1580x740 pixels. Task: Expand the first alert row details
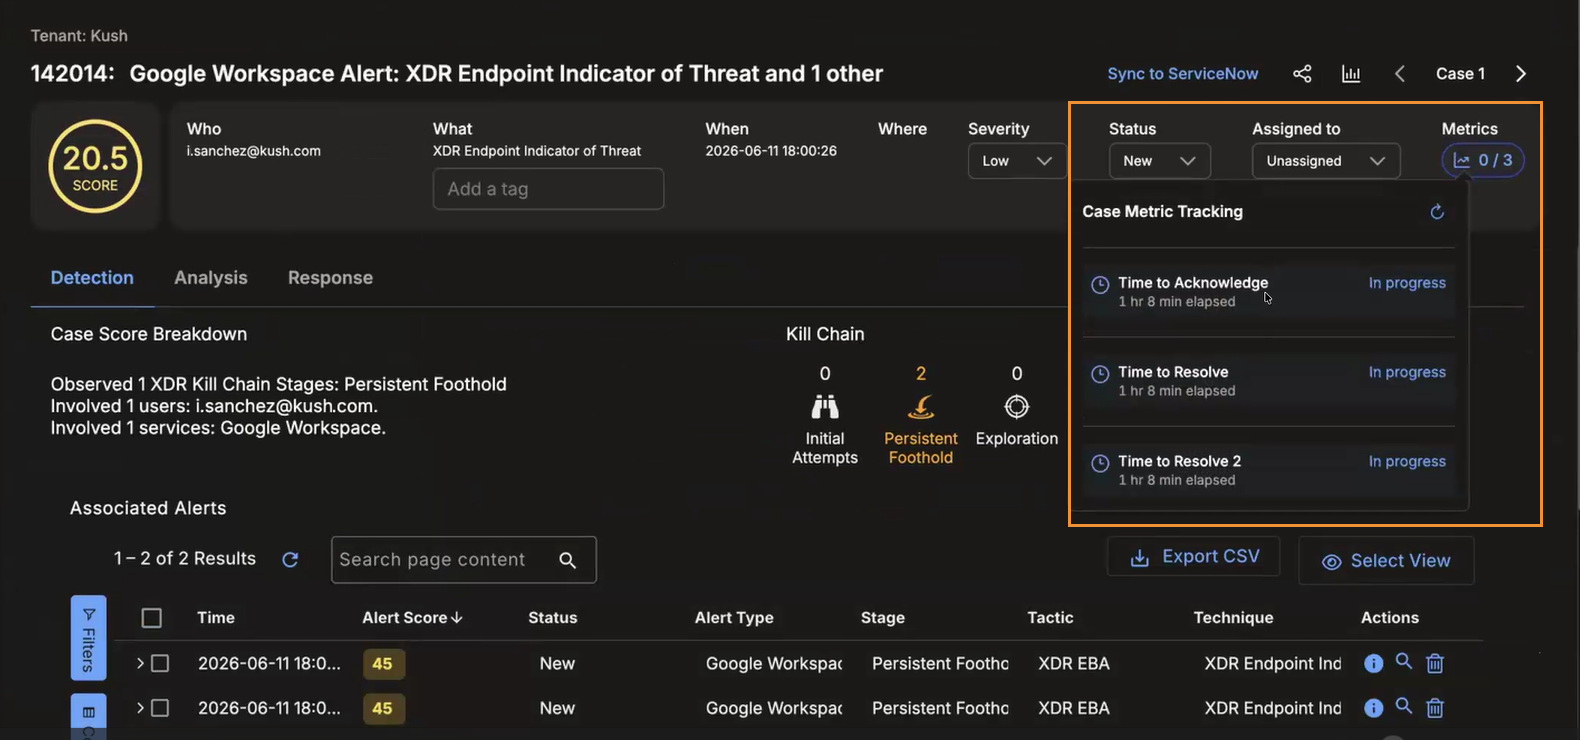pos(140,663)
